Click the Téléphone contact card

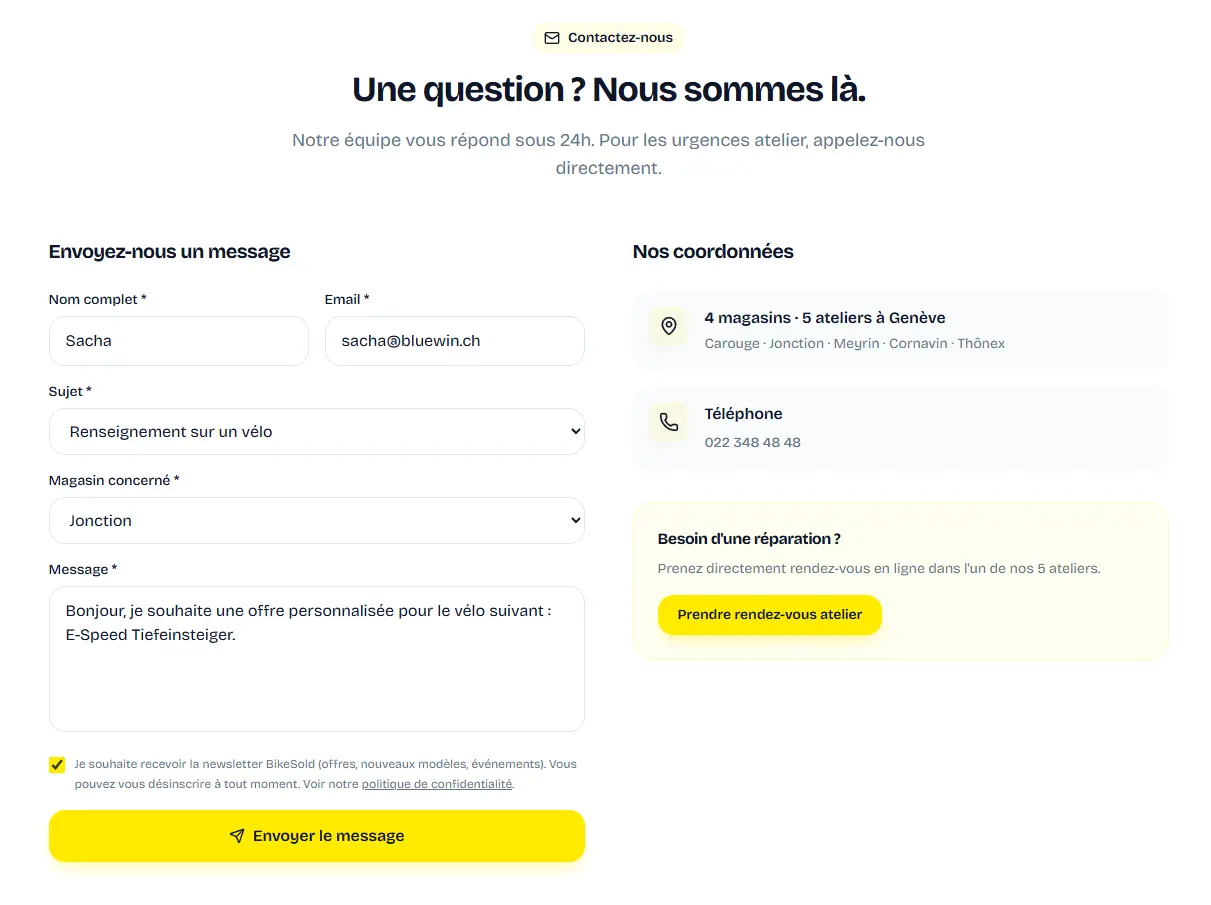[901, 427]
